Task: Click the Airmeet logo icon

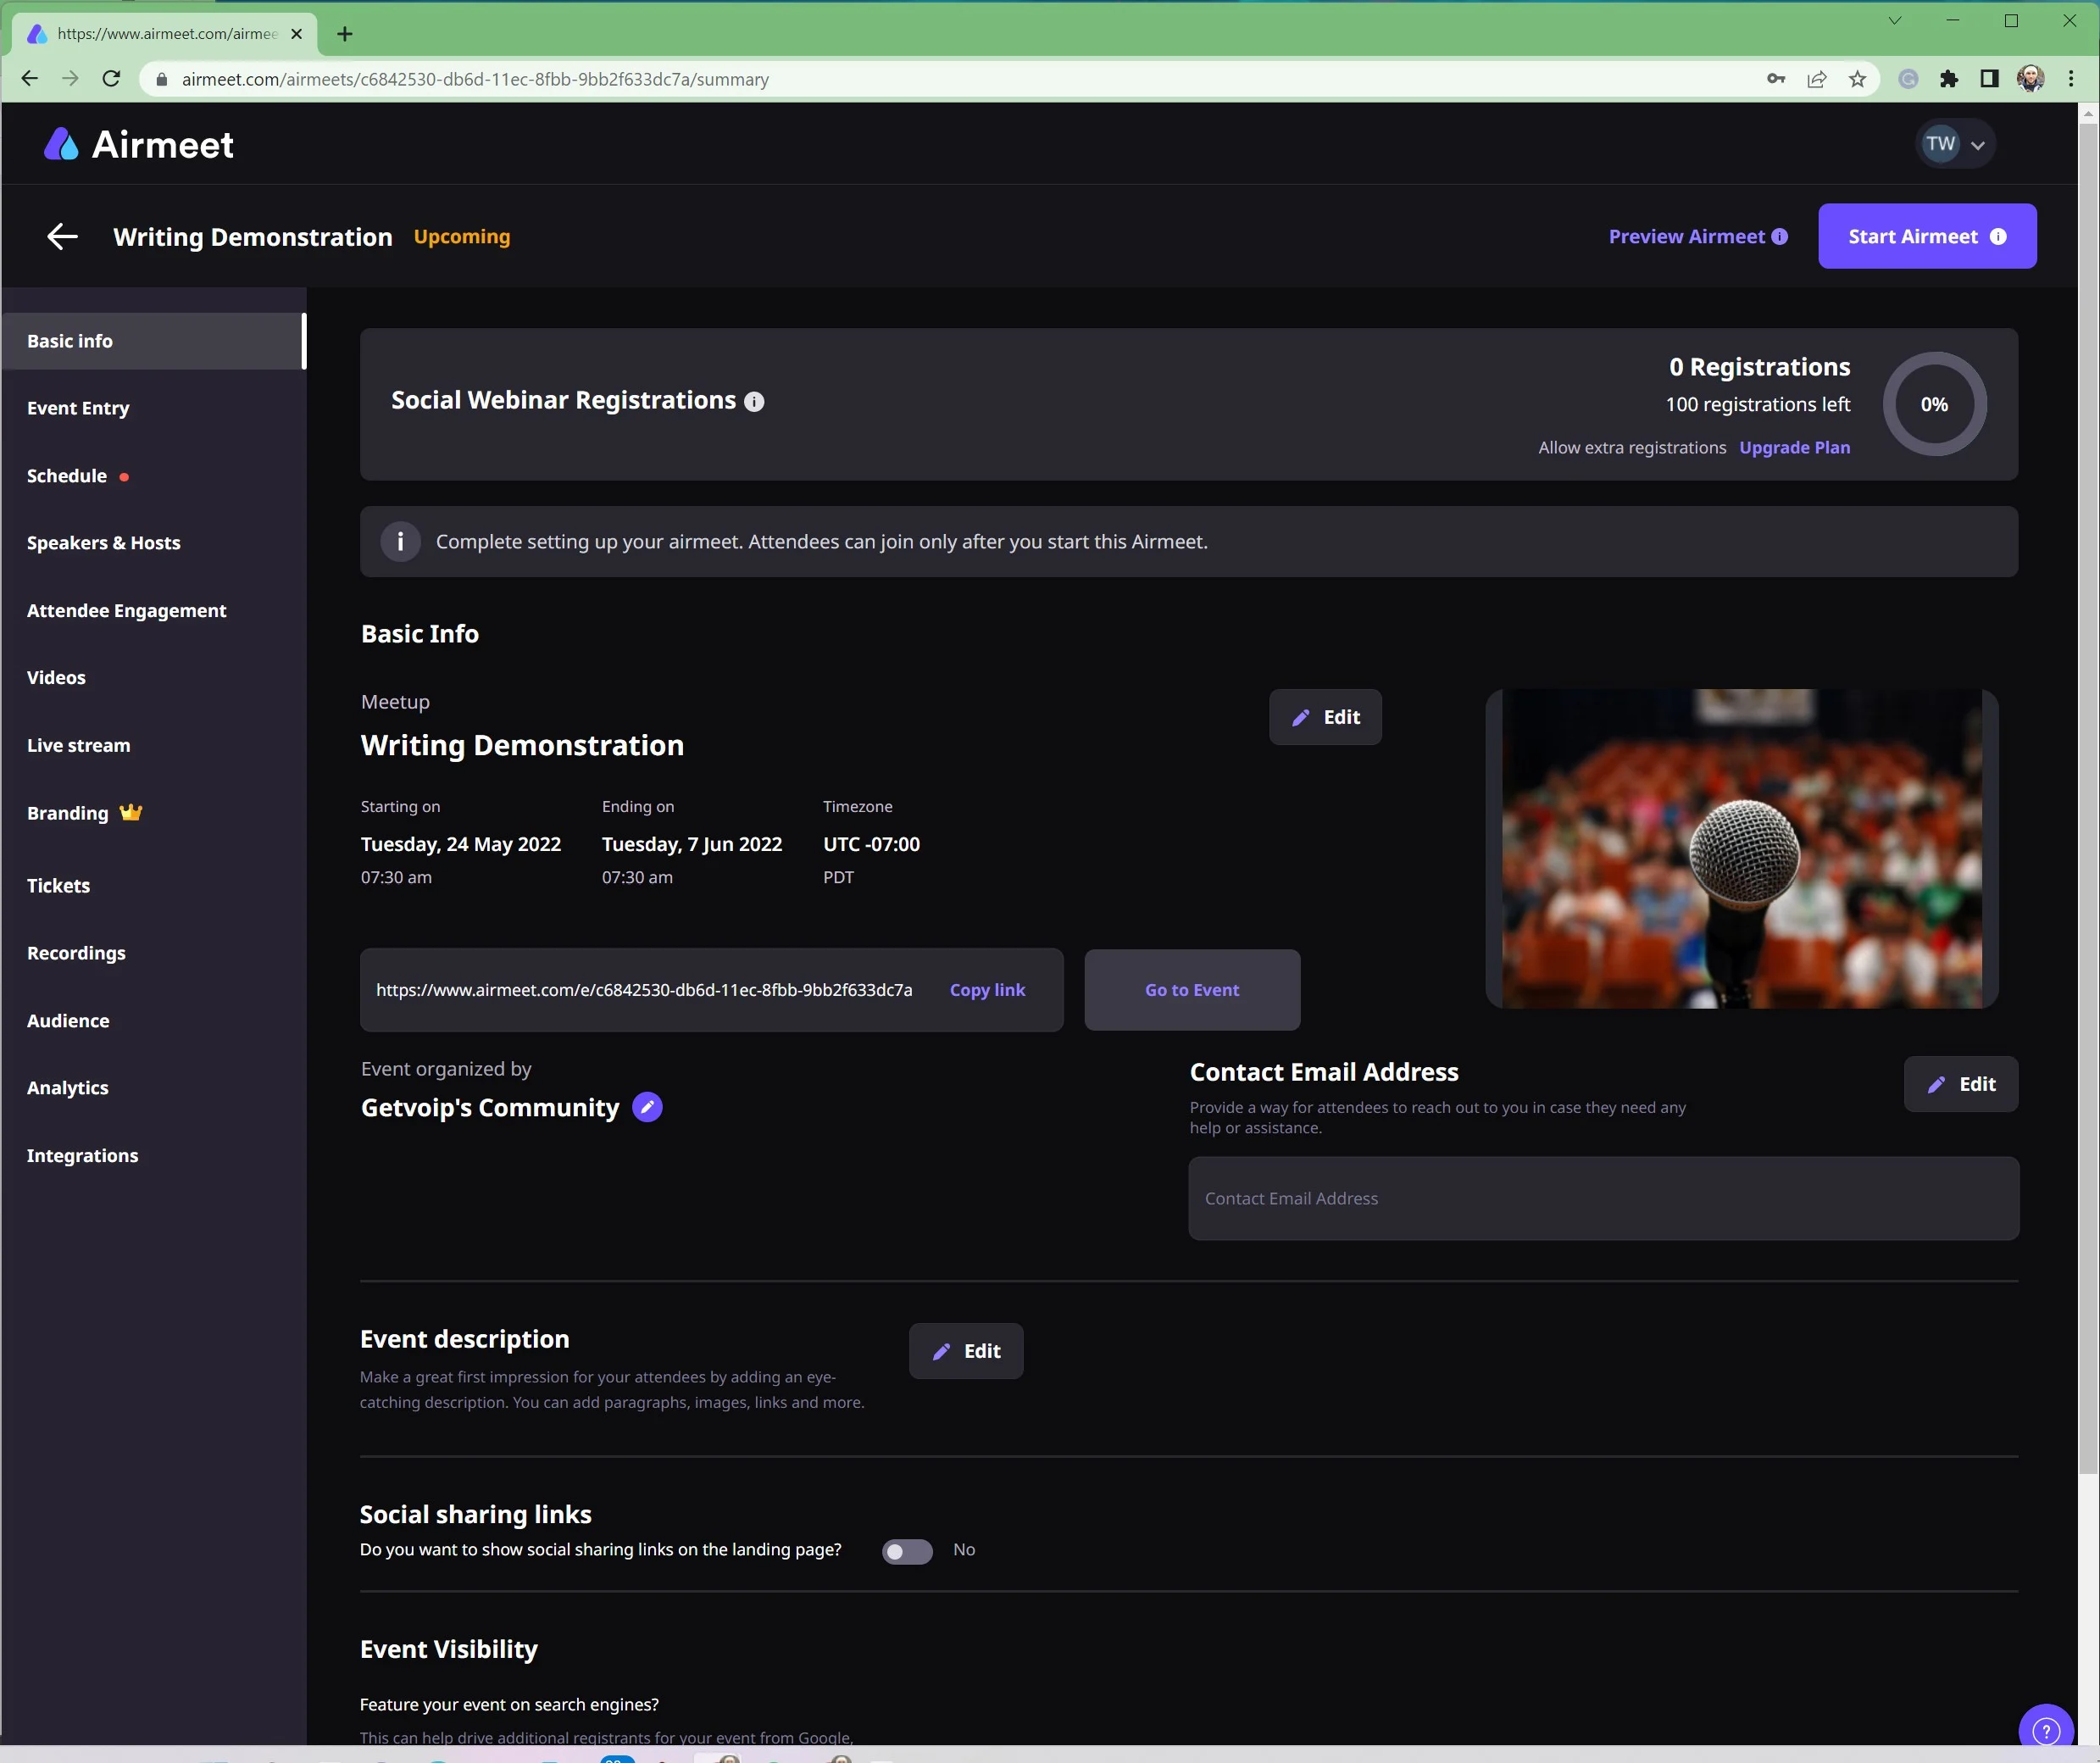Action: click(61, 143)
